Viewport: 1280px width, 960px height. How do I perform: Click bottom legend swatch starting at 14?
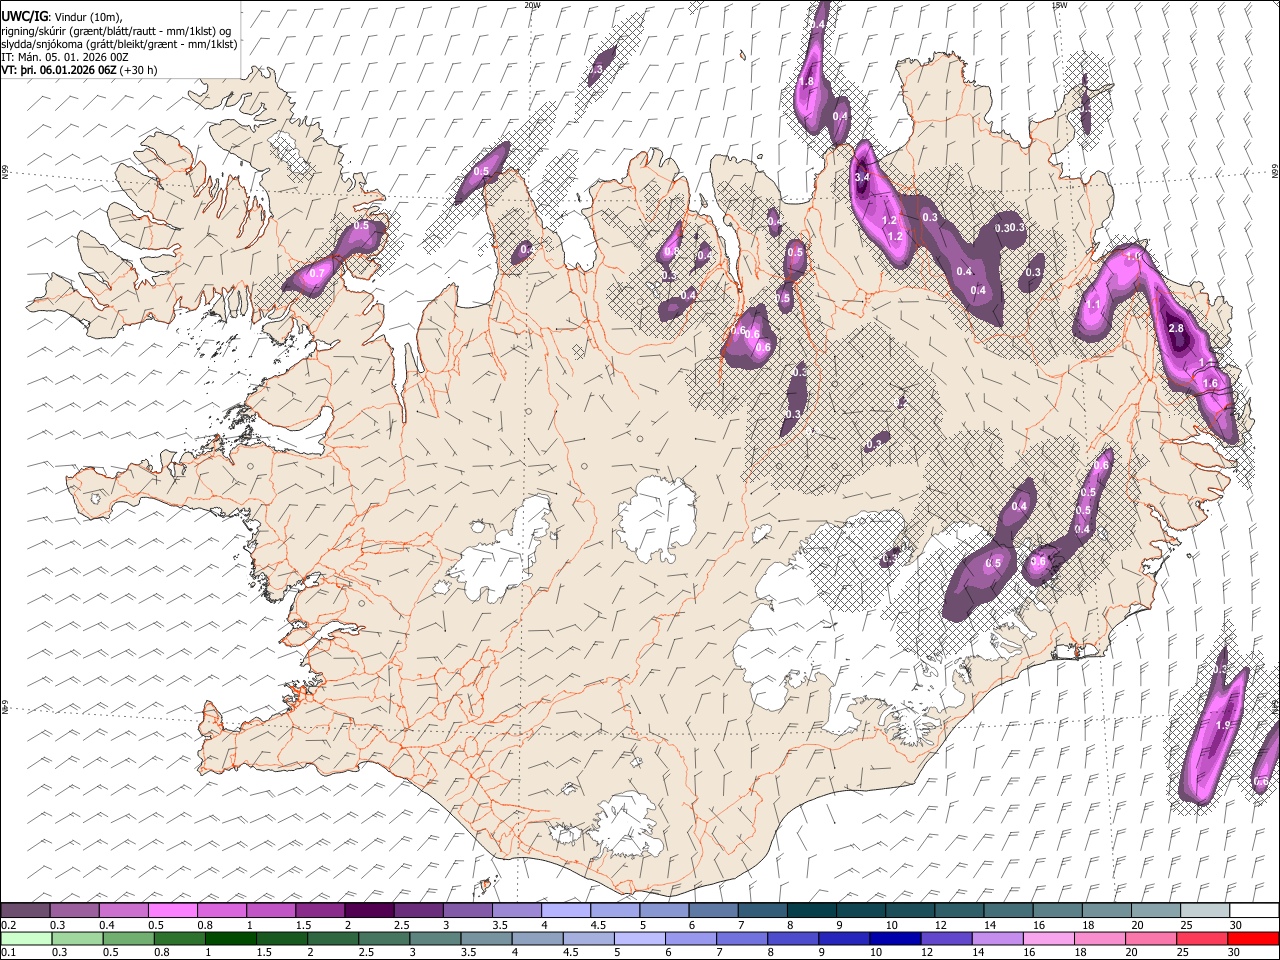point(997,938)
